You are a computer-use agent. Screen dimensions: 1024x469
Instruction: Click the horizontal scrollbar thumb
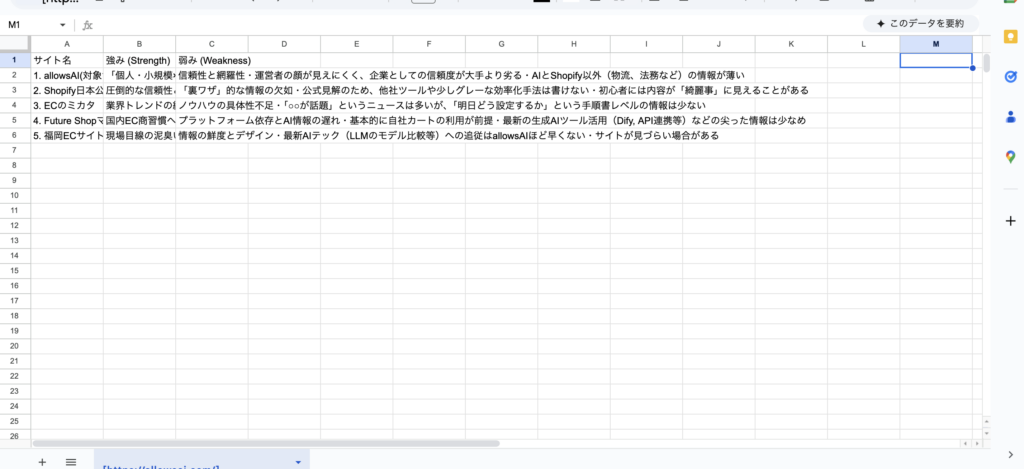pos(265,442)
